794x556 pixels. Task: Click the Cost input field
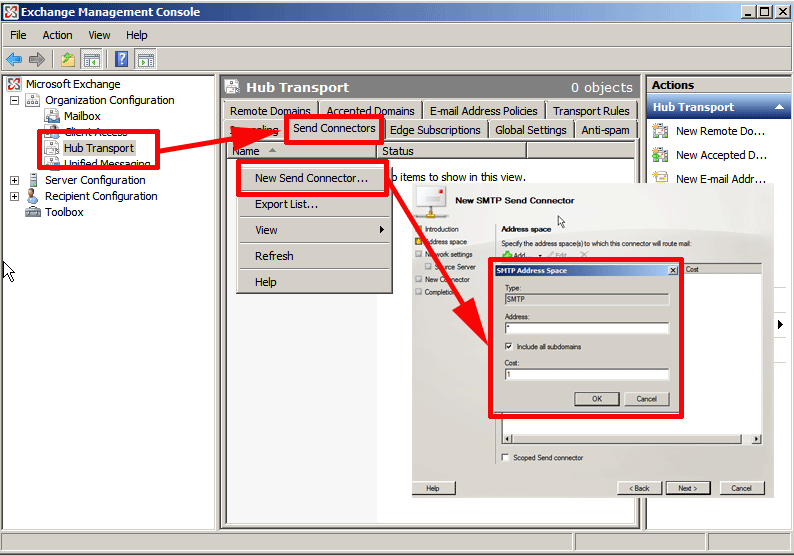[x=587, y=374]
